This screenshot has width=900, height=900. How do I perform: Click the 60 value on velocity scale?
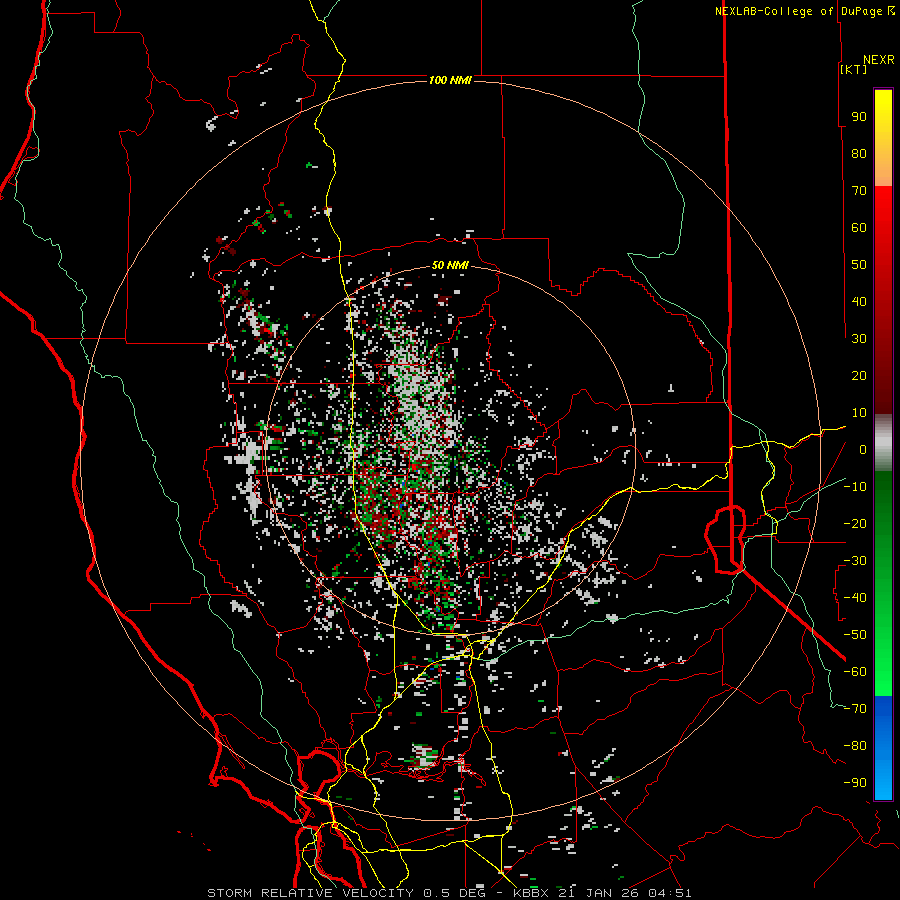coord(859,227)
